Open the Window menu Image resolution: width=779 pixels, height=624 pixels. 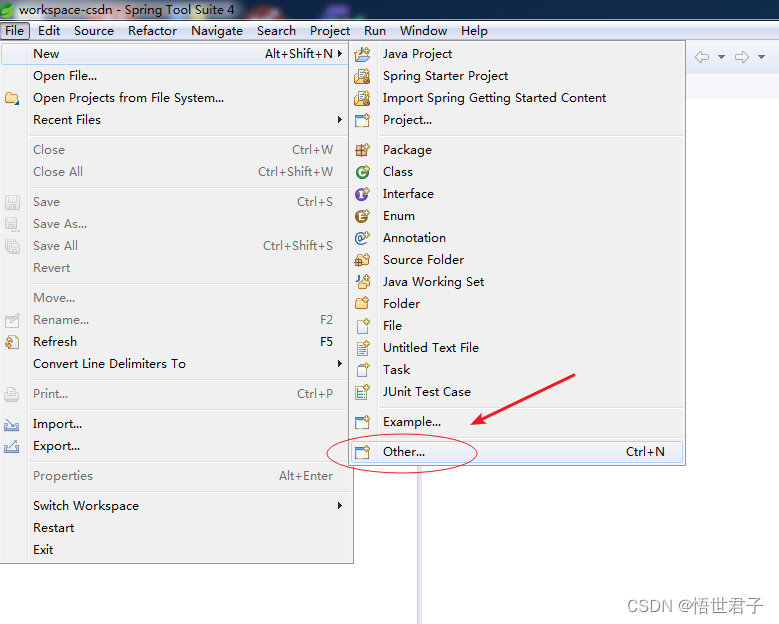423,31
